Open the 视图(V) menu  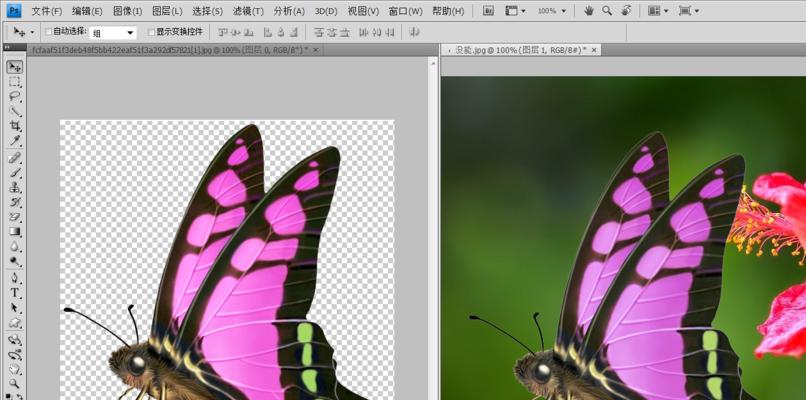(363, 11)
